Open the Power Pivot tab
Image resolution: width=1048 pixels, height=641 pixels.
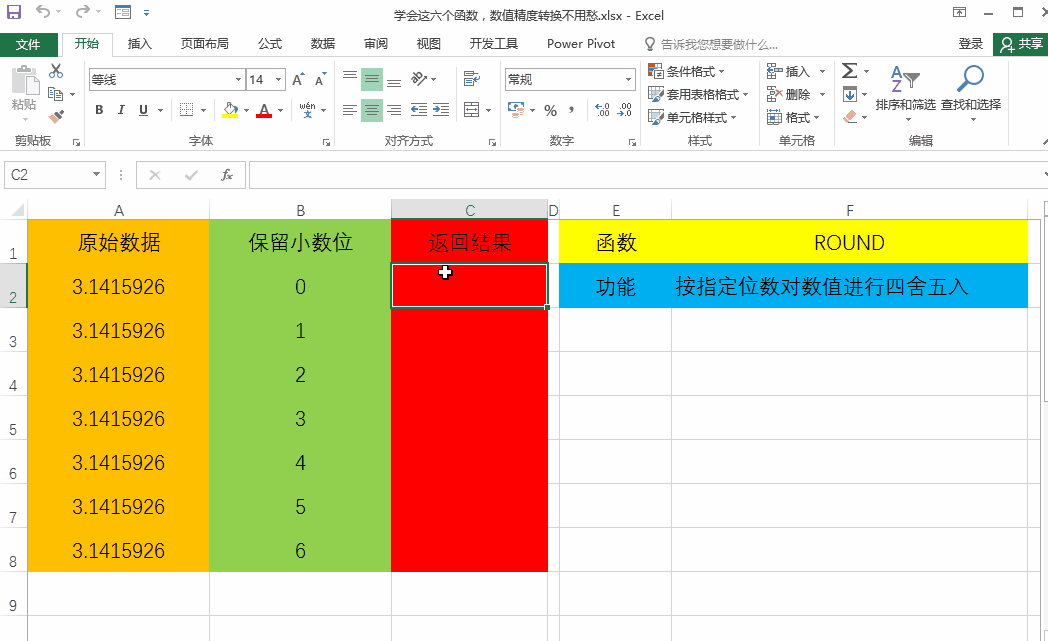[580, 44]
